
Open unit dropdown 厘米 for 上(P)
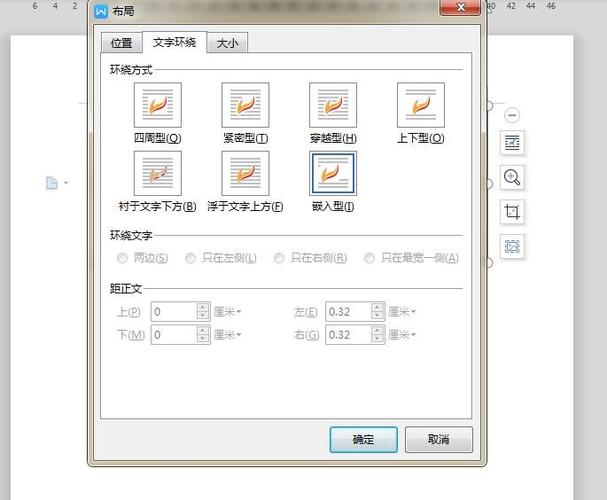pyautogui.click(x=228, y=312)
